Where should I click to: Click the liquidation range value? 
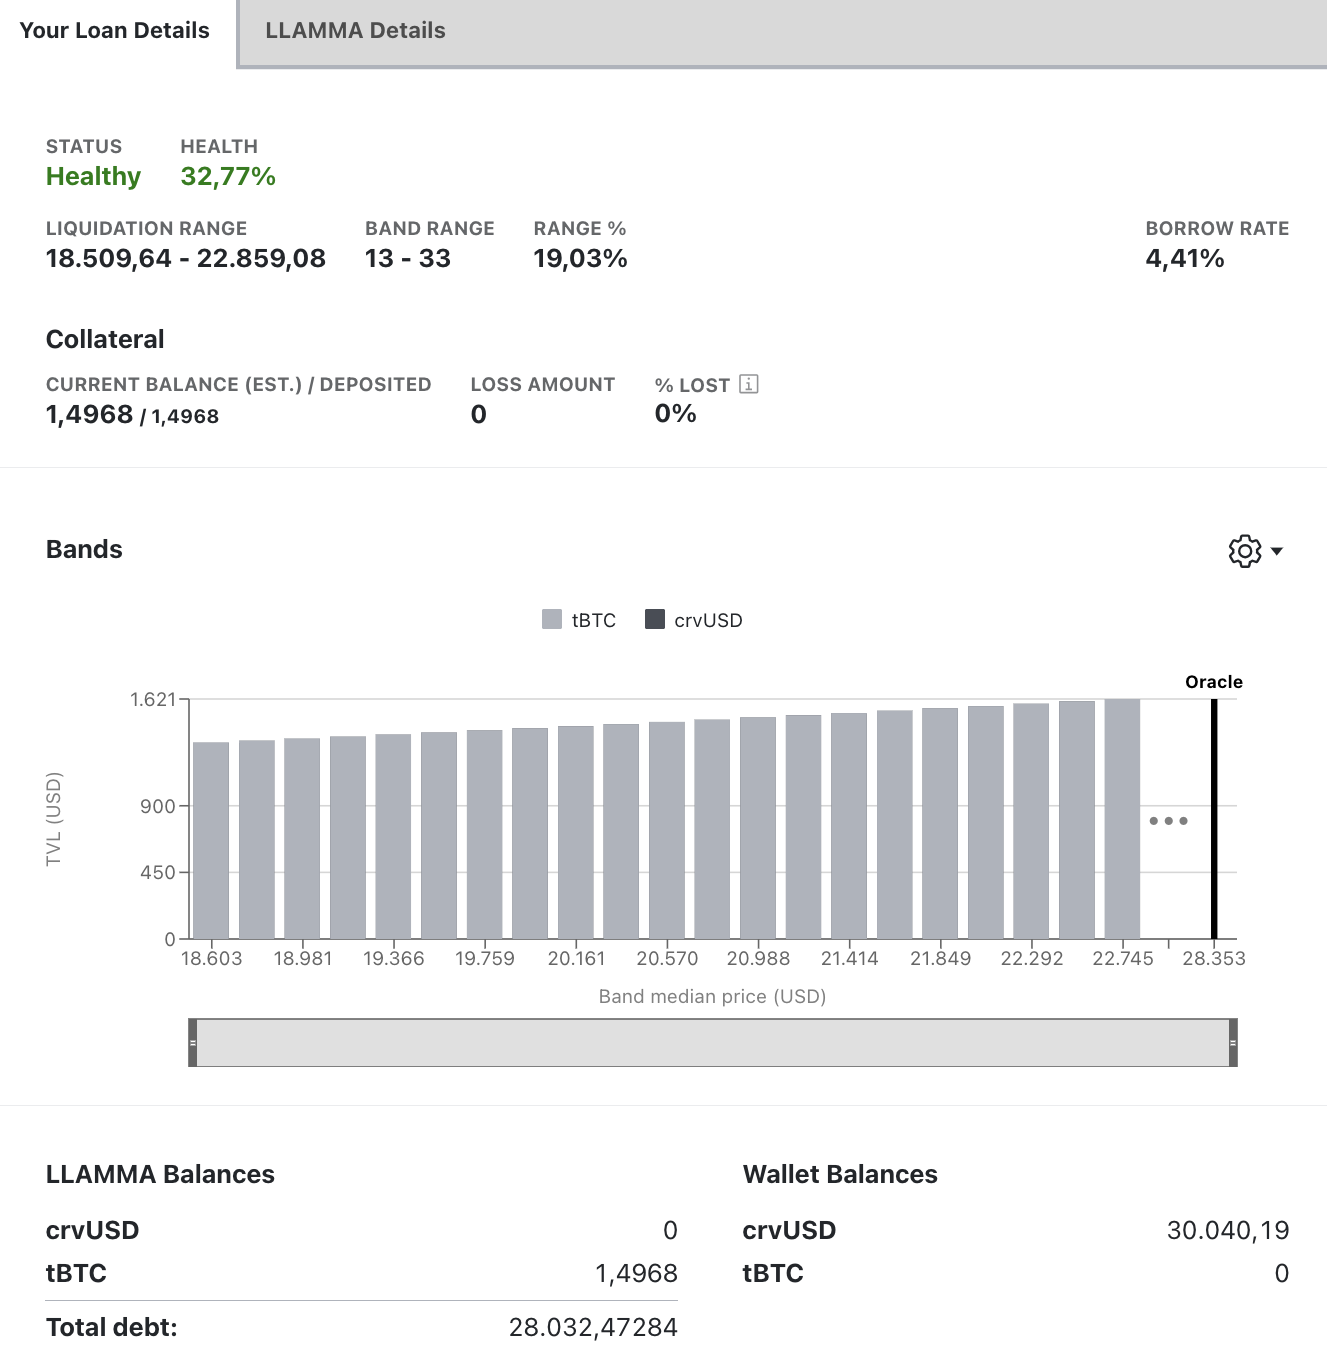[x=186, y=259]
